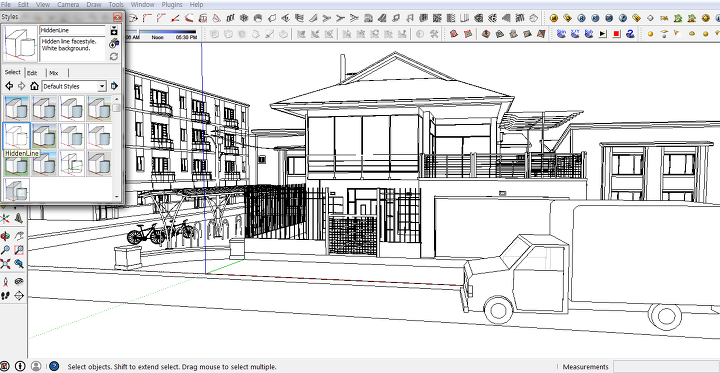Close the Styles panel

[117, 17]
